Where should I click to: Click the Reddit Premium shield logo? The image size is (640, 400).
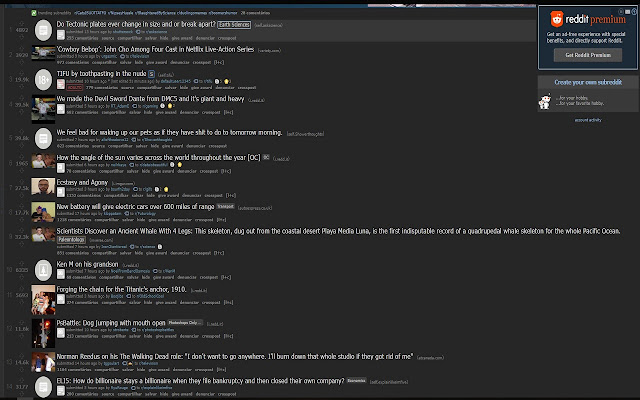556,19
